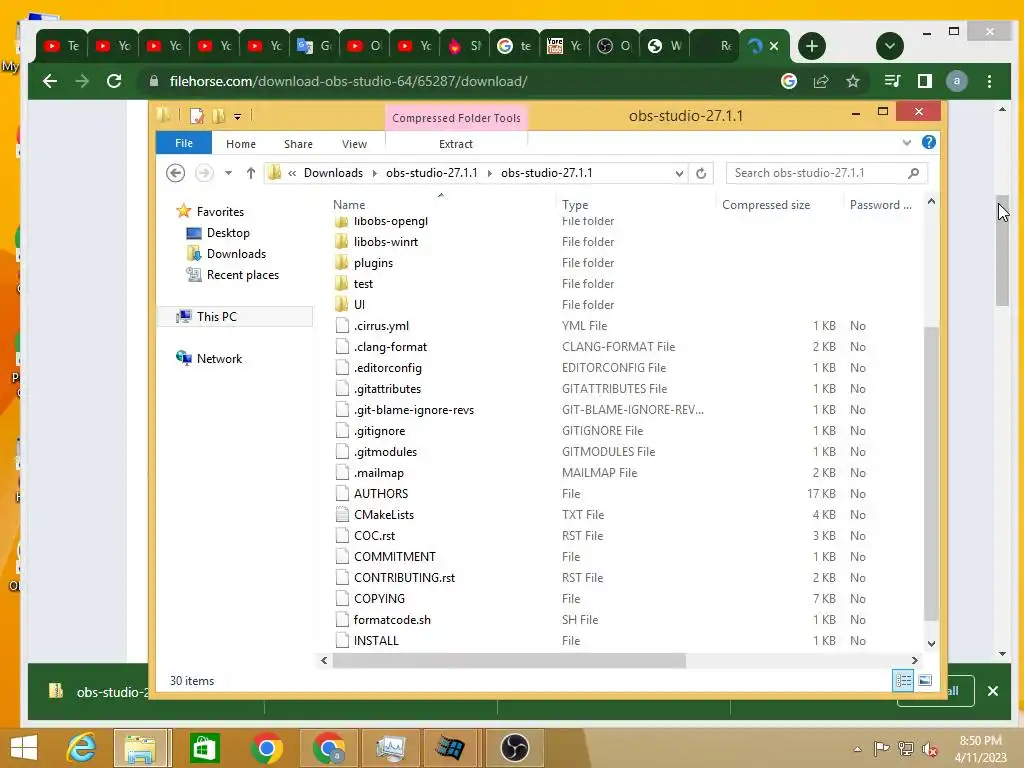
Task: Close the Chrome downloads bar
Action: tap(993, 691)
